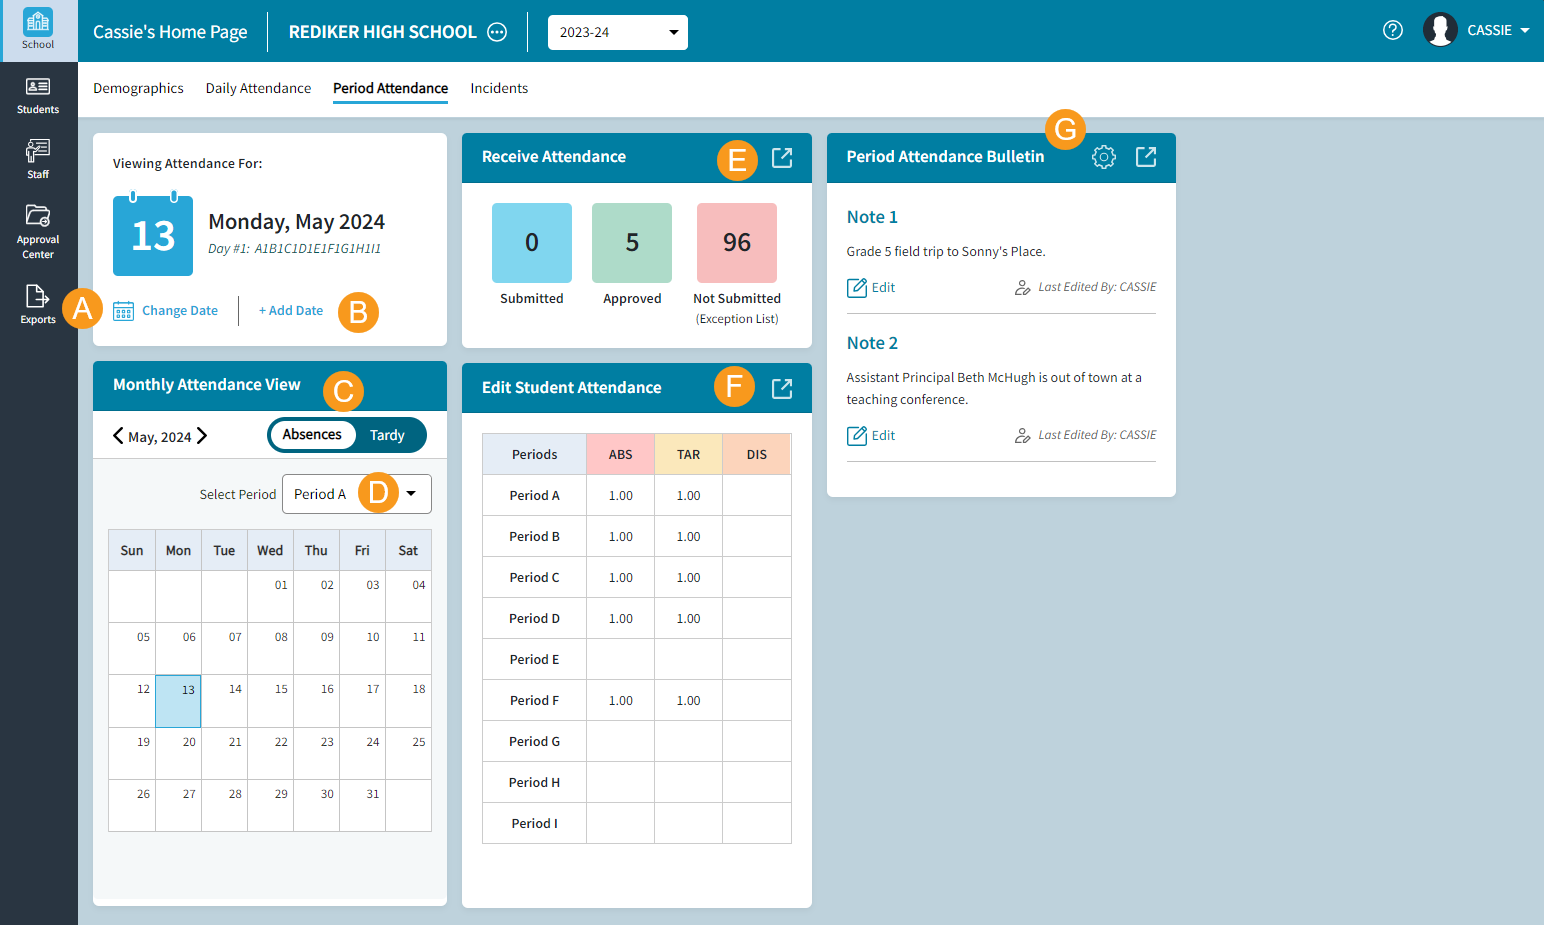Edit Note 1 using the pencil icon

click(858, 287)
